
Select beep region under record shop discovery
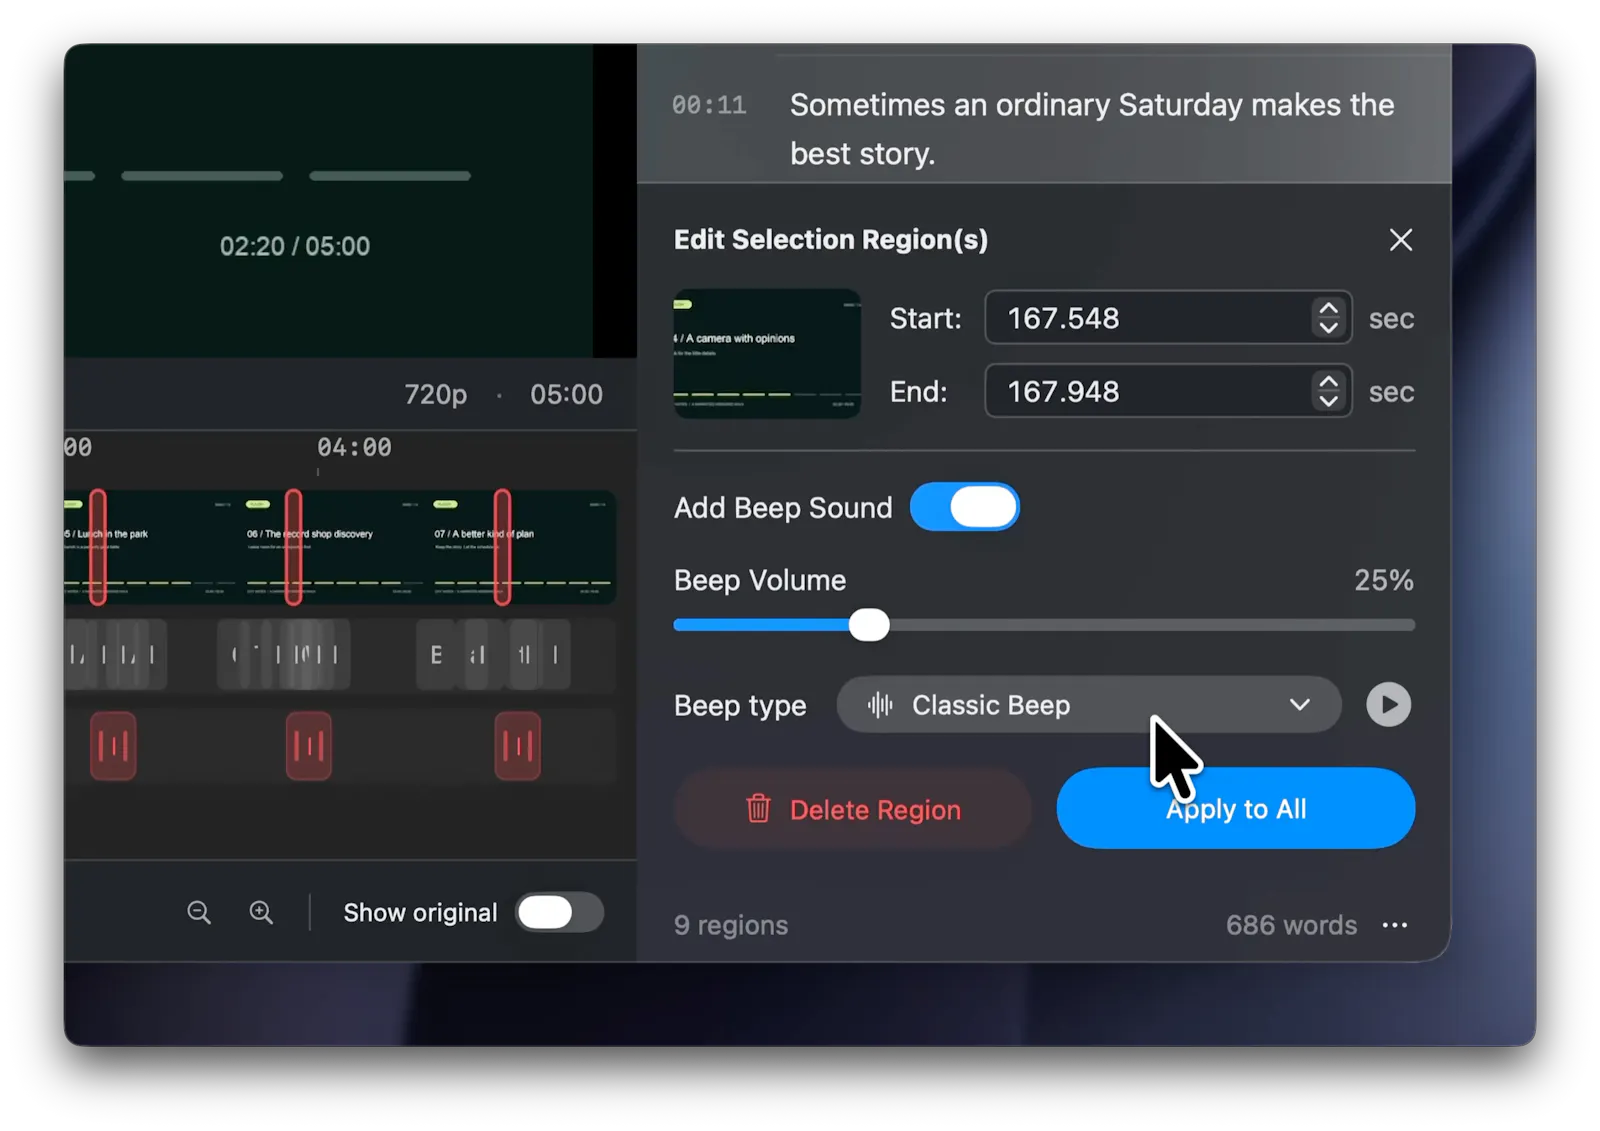click(308, 746)
